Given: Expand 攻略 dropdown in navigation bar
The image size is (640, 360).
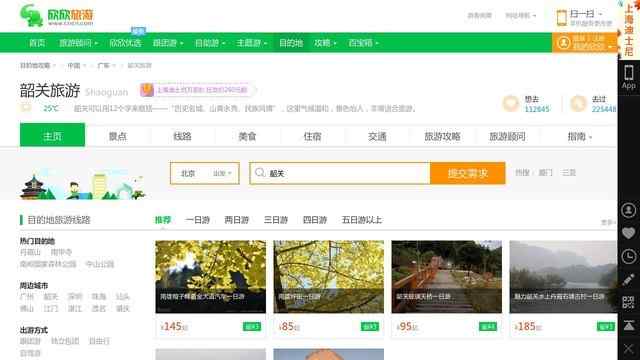Looking at the screenshot, I should click(x=325, y=43).
